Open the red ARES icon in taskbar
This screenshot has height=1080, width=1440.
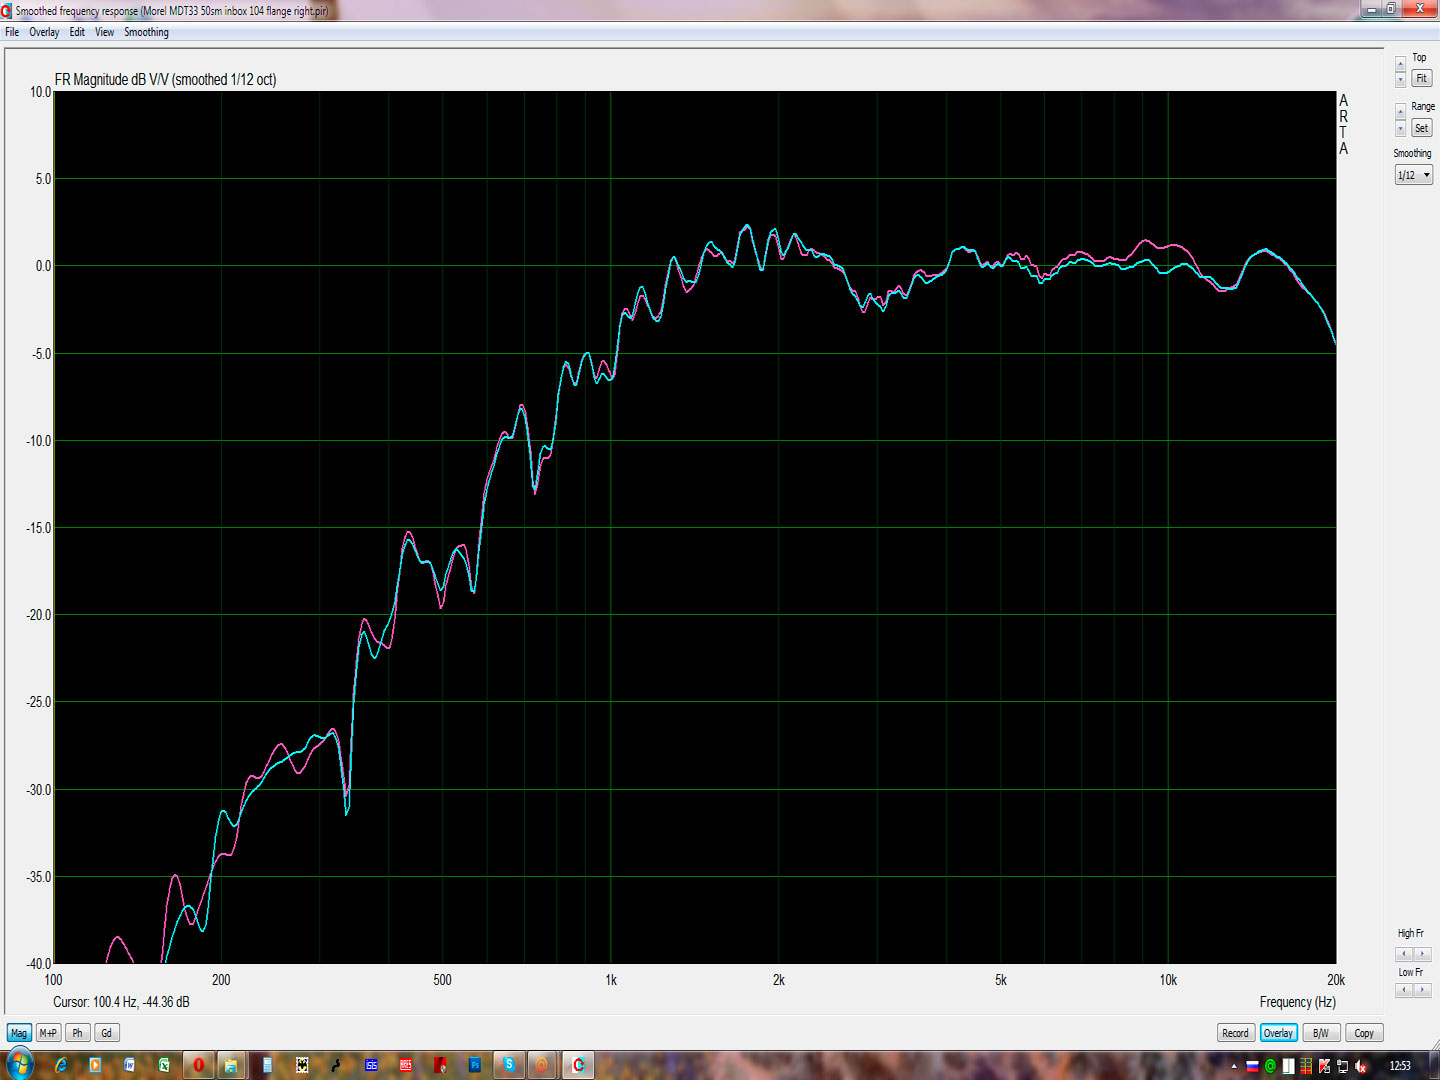405,1065
